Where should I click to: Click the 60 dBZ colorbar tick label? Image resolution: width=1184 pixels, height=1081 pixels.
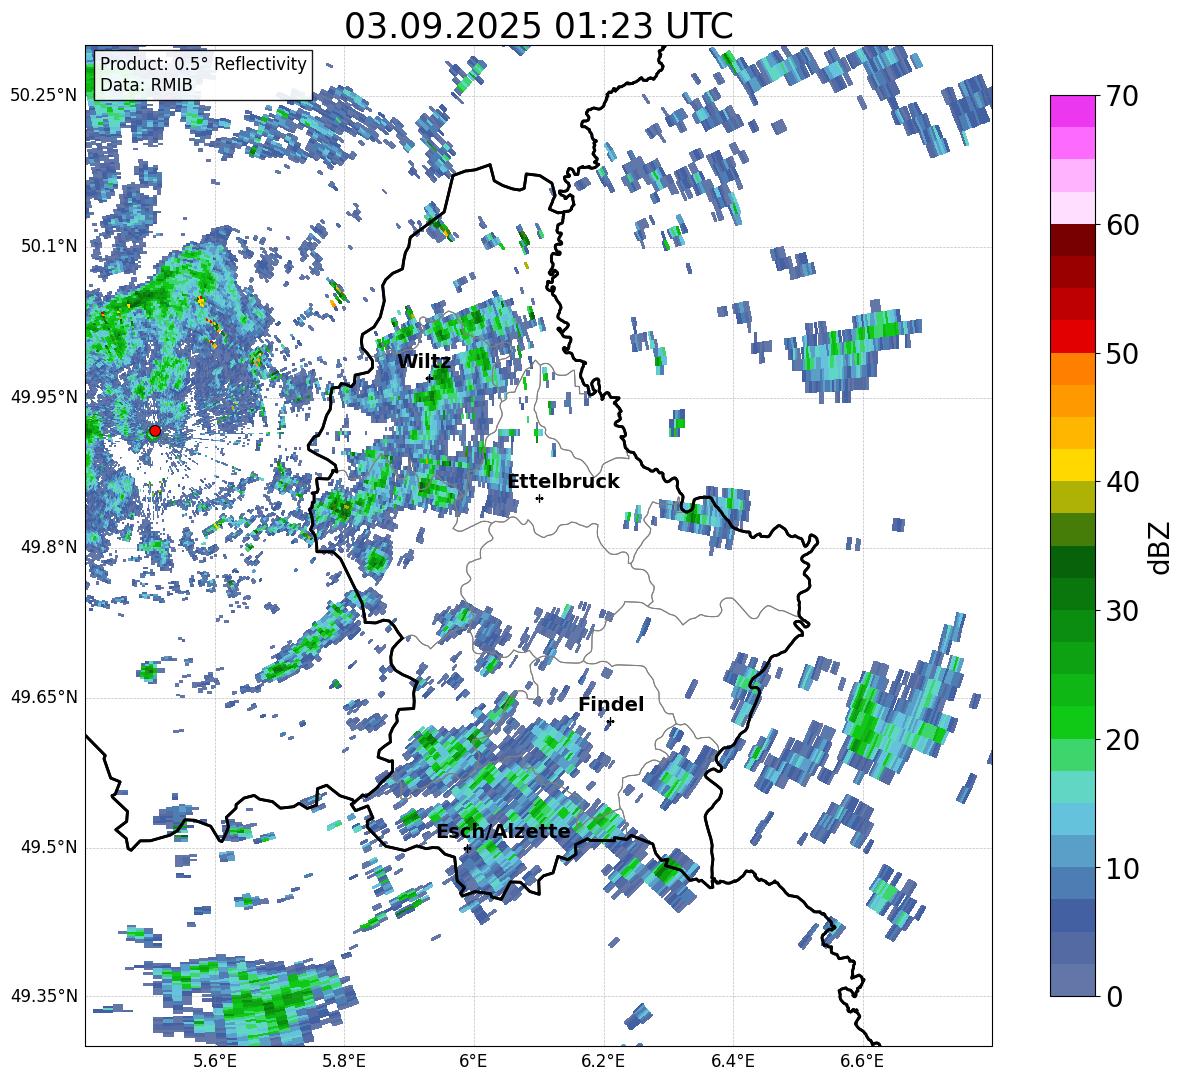tap(1122, 224)
